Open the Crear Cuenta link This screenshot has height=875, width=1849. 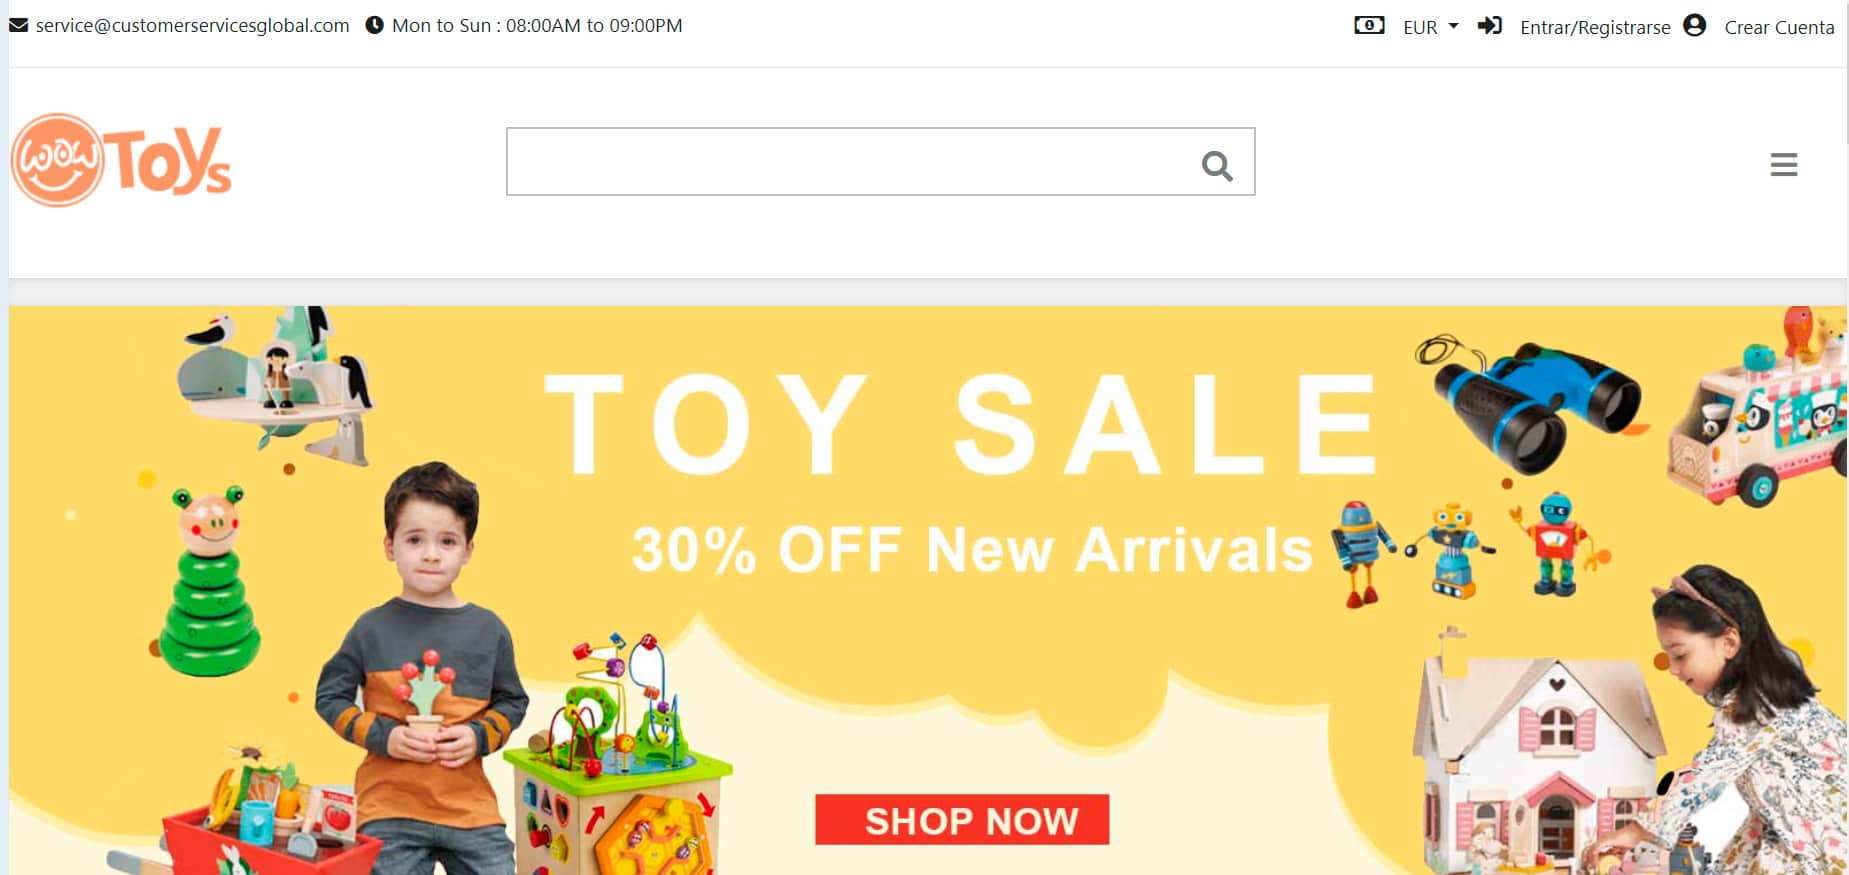tap(1779, 27)
